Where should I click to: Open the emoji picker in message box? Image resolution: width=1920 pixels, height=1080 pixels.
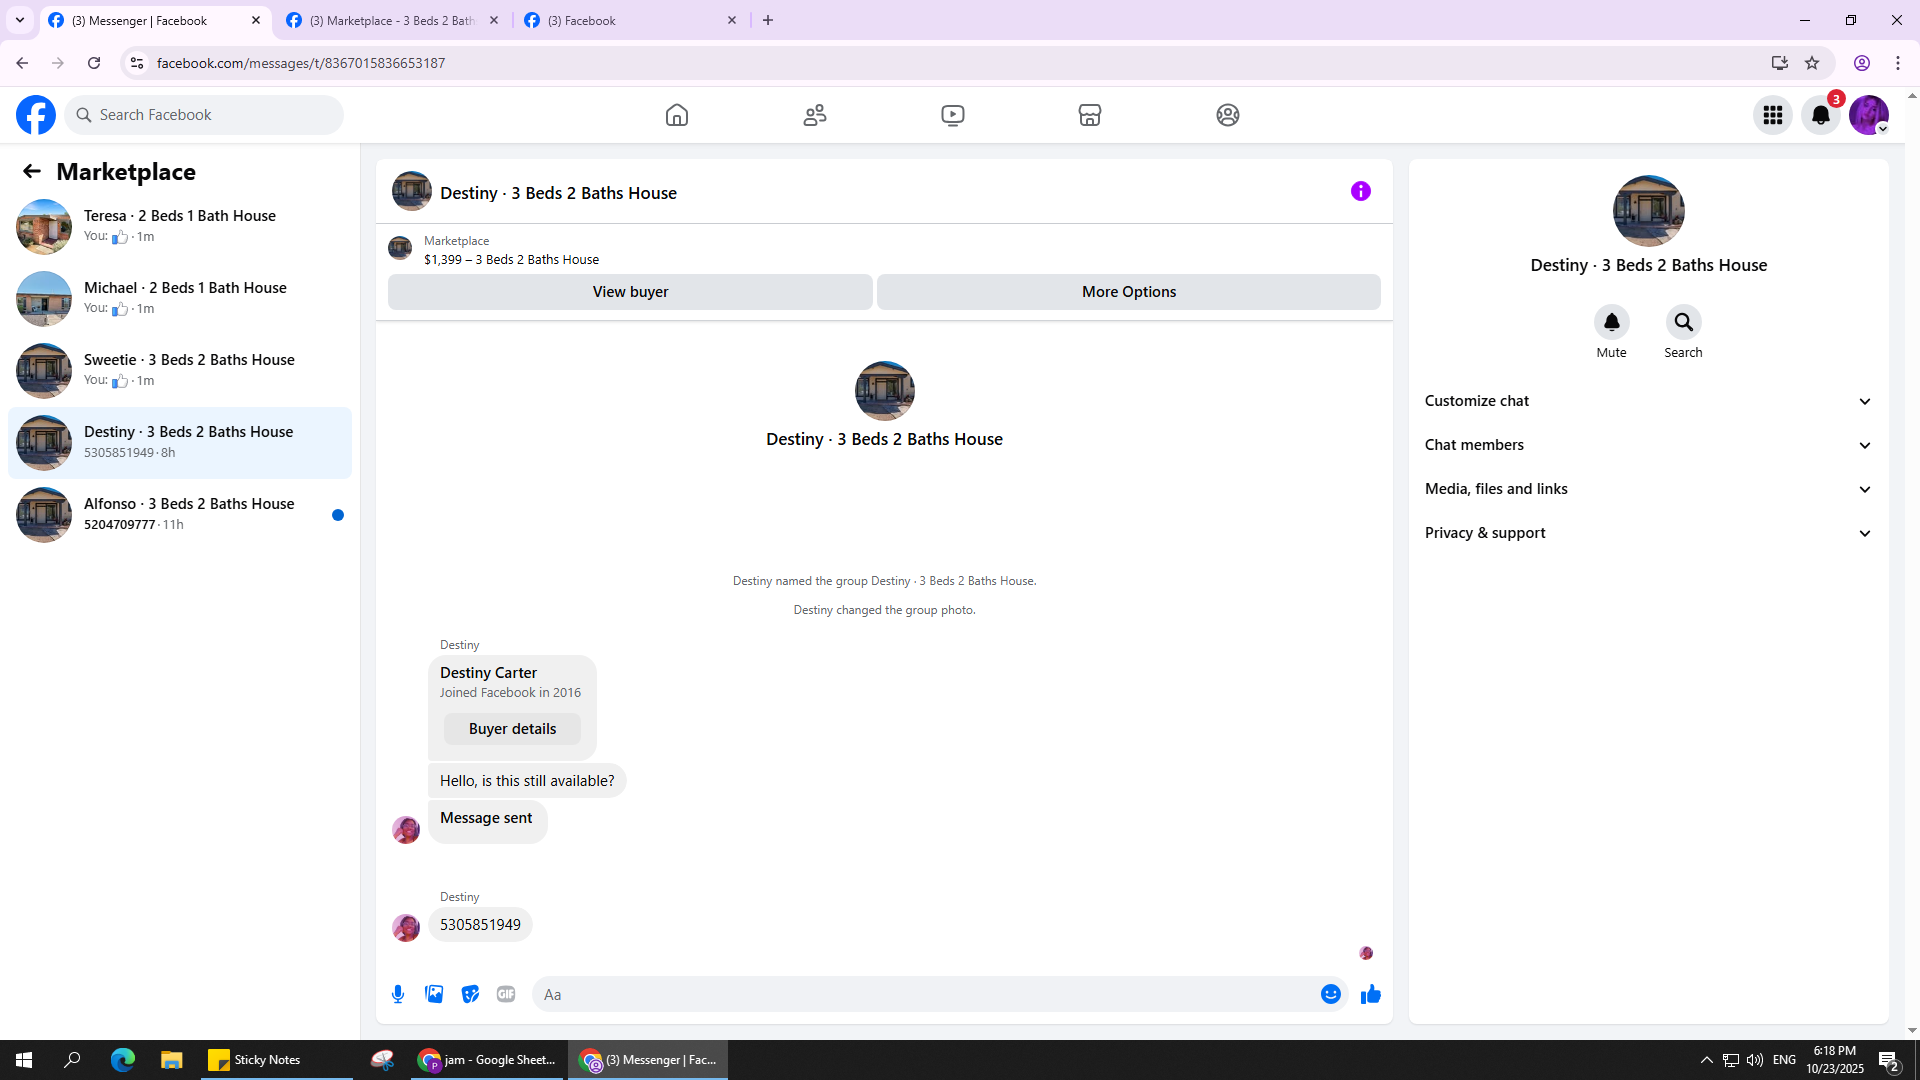(x=1330, y=994)
